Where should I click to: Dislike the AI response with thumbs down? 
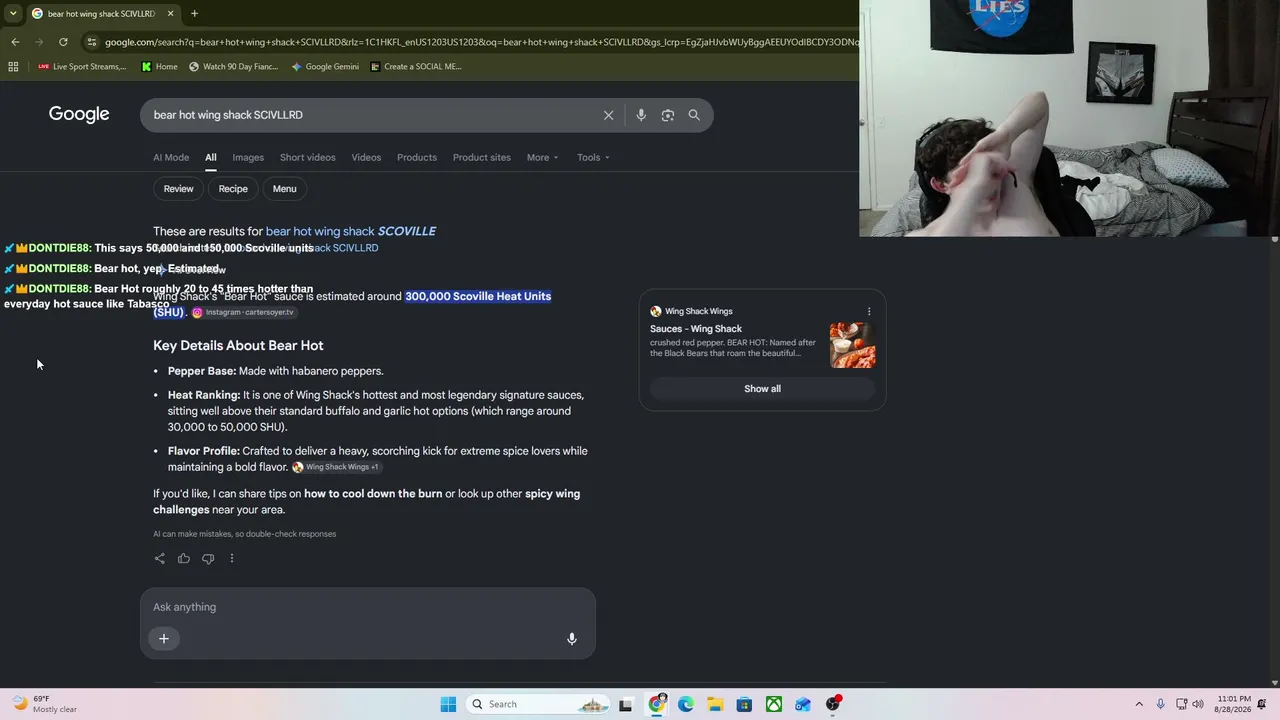208,559
